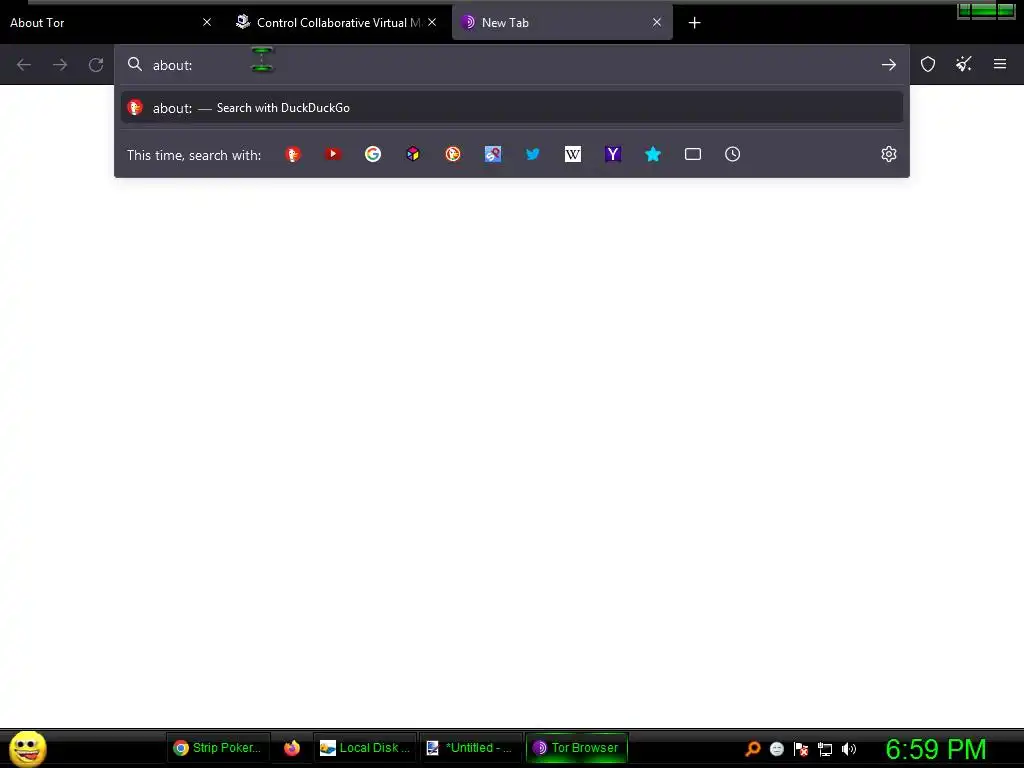Close the Control Collaborative Virtual tab

tap(432, 22)
